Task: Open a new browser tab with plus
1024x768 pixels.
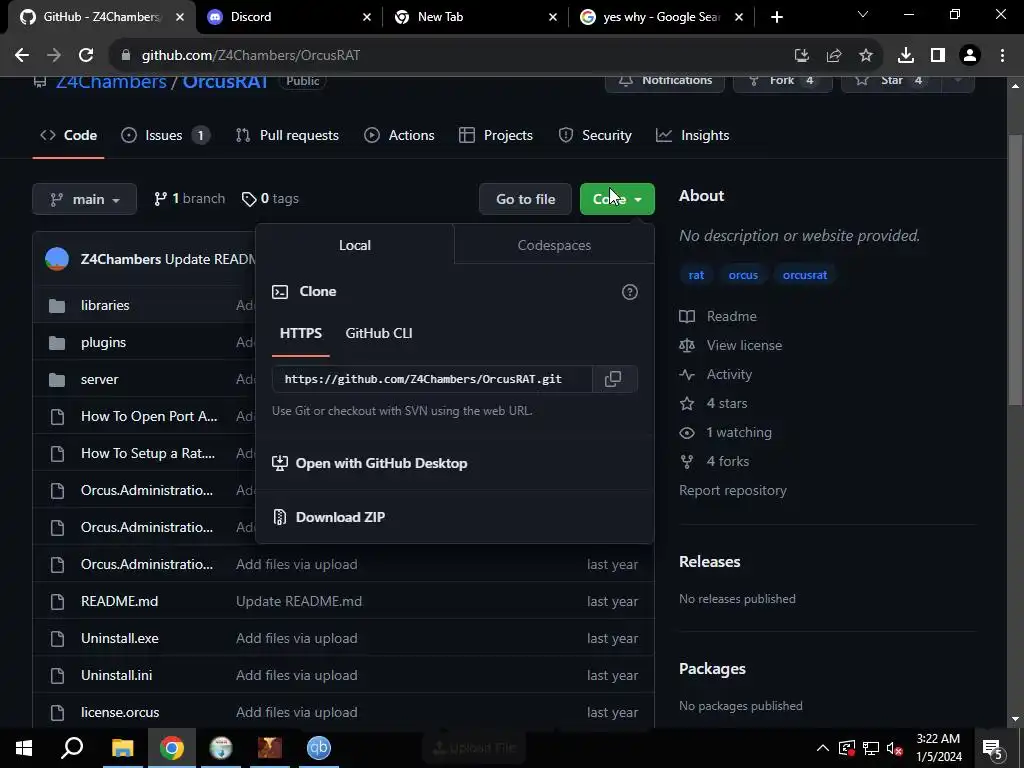Action: pos(776,17)
